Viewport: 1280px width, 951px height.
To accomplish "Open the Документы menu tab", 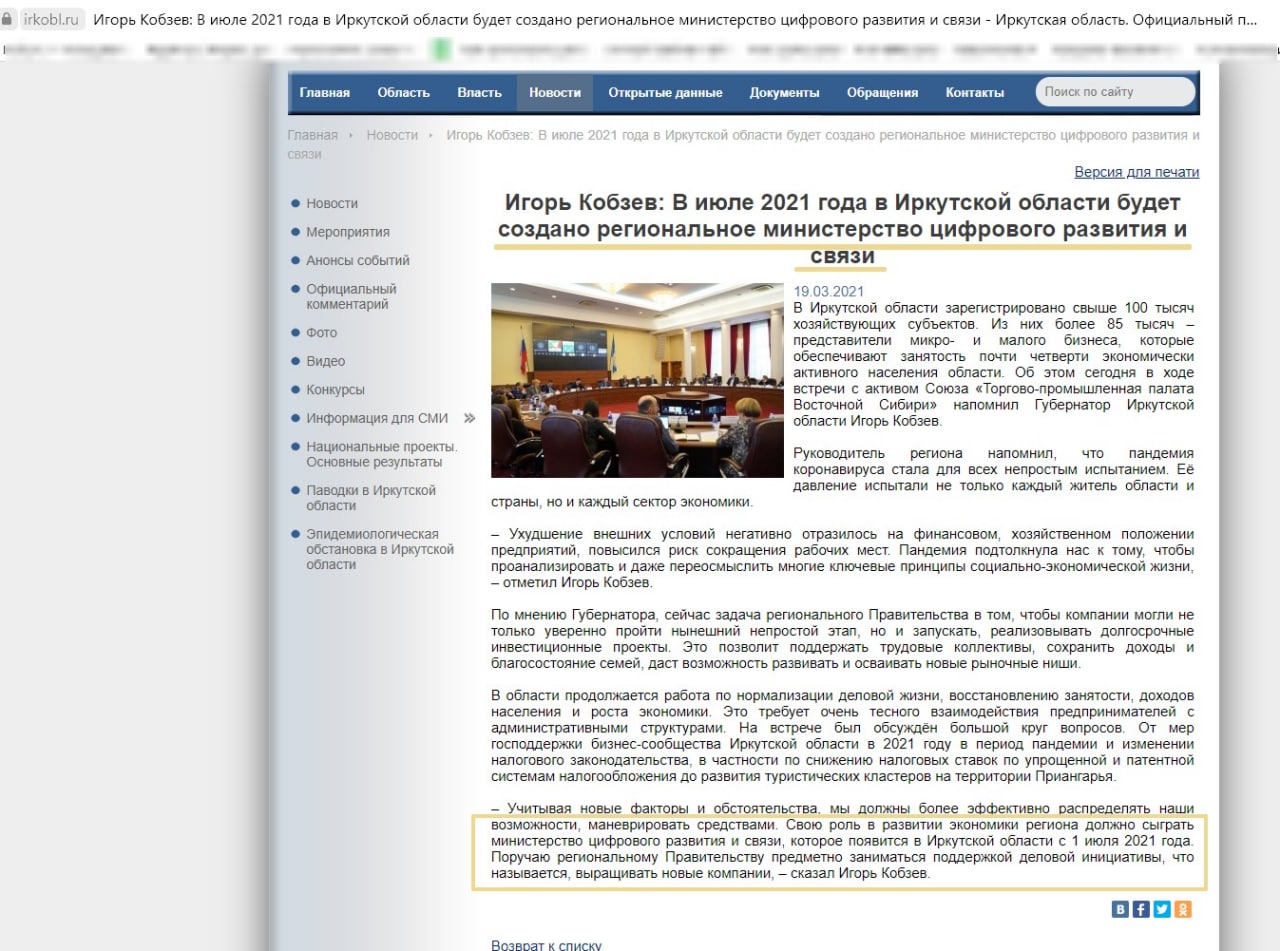I will pos(785,92).
